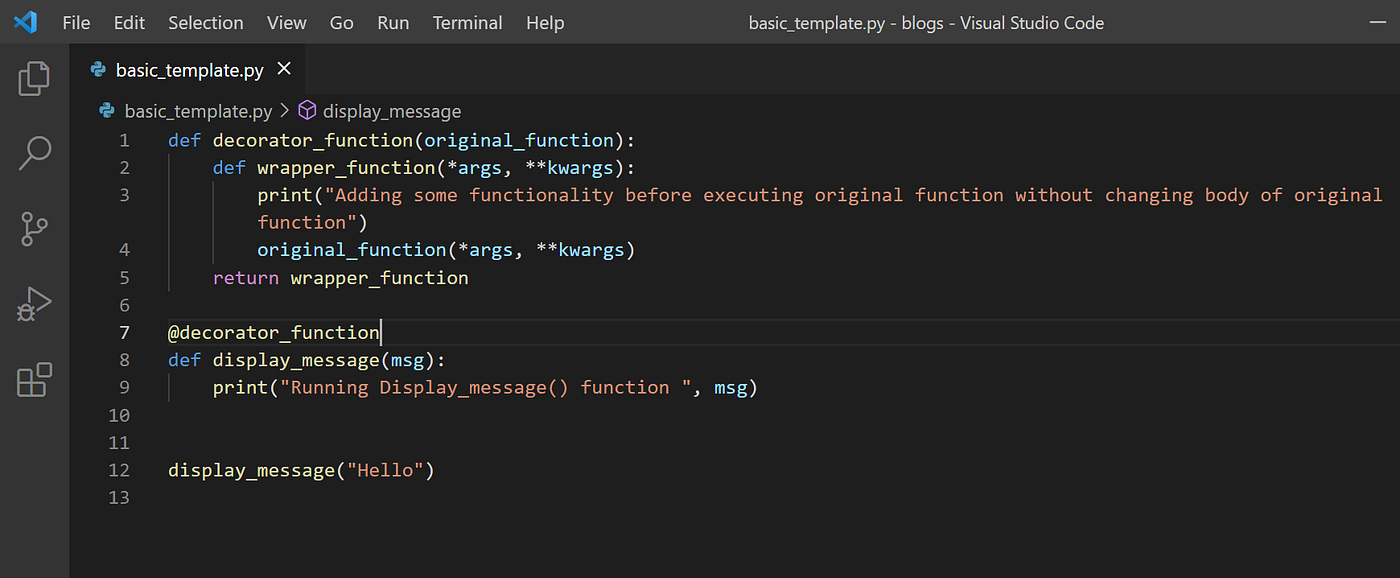Click line number 7 in the gutter
Image resolution: width=1400 pixels, height=578 pixels.
click(x=124, y=332)
